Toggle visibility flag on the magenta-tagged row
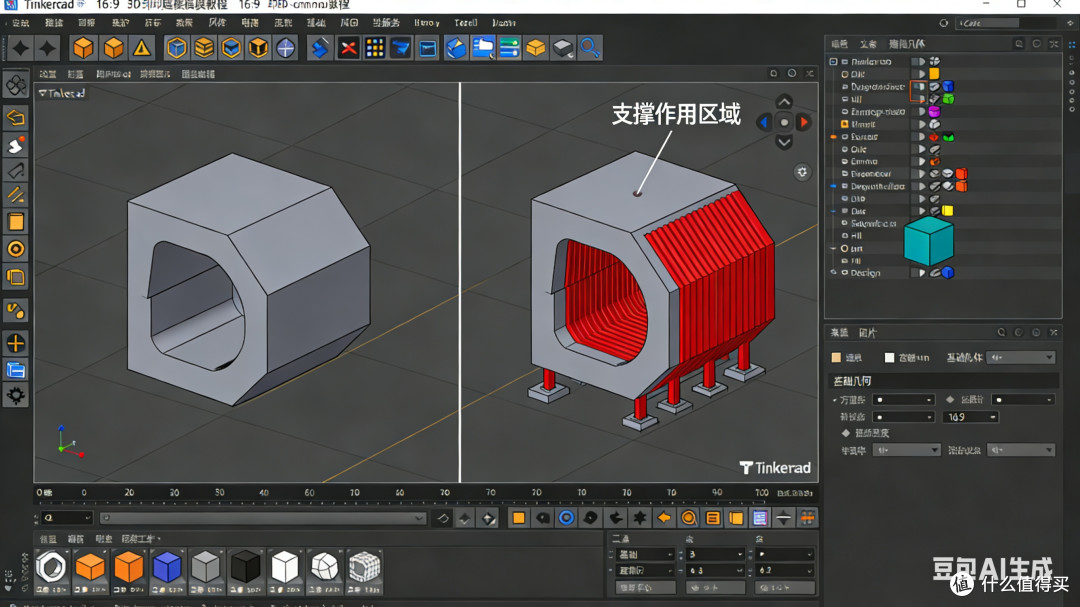The image size is (1080, 607). [921, 112]
